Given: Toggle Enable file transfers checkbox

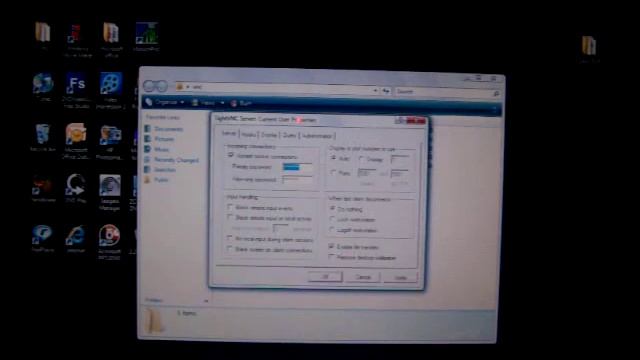Looking at the screenshot, I should pyautogui.click(x=331, y=247).
